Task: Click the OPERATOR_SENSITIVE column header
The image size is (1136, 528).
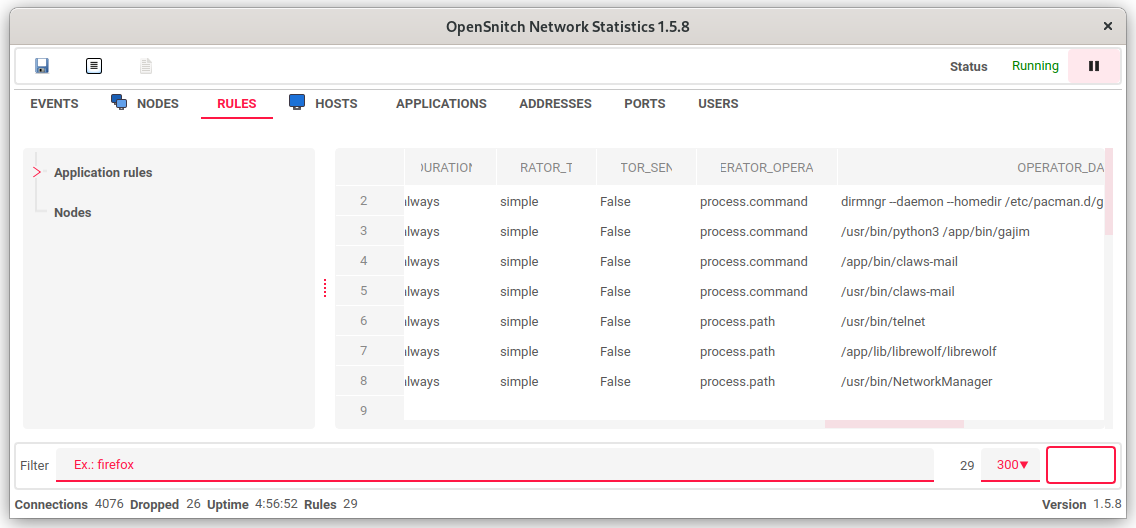Action: click(646, 167)
